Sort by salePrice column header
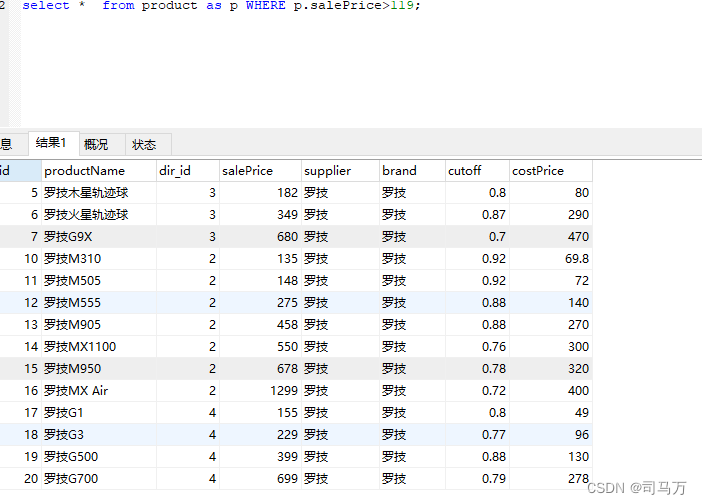 click(x=261, y=171)
